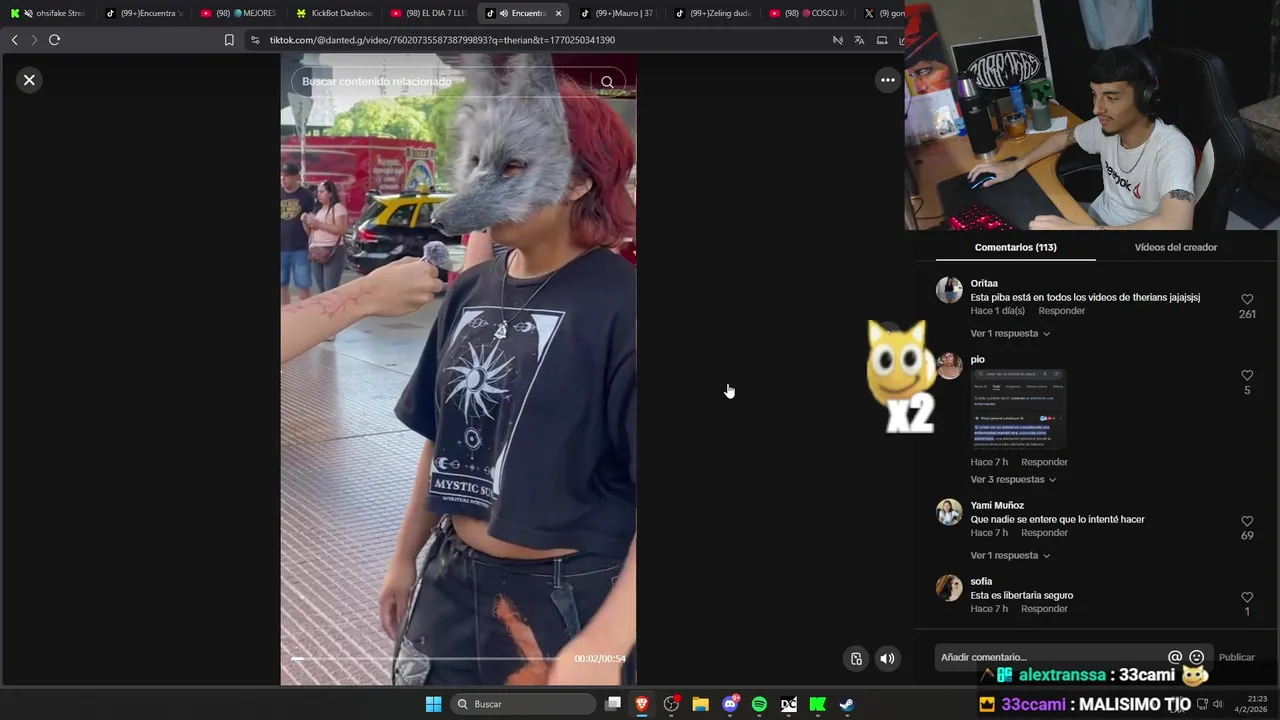Viewport: 1280px width, 720px height.
Task: Switch to the '(98) COSCU' YouTube tab
Action: click(x=808, y=13)
